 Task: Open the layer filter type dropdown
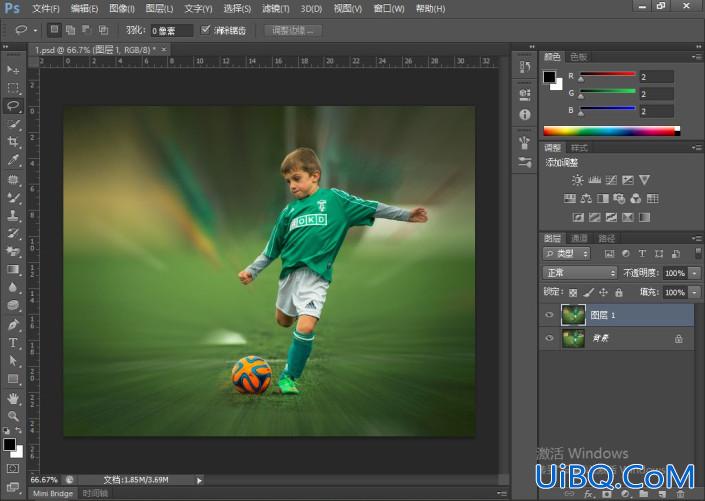coord(566,254)
